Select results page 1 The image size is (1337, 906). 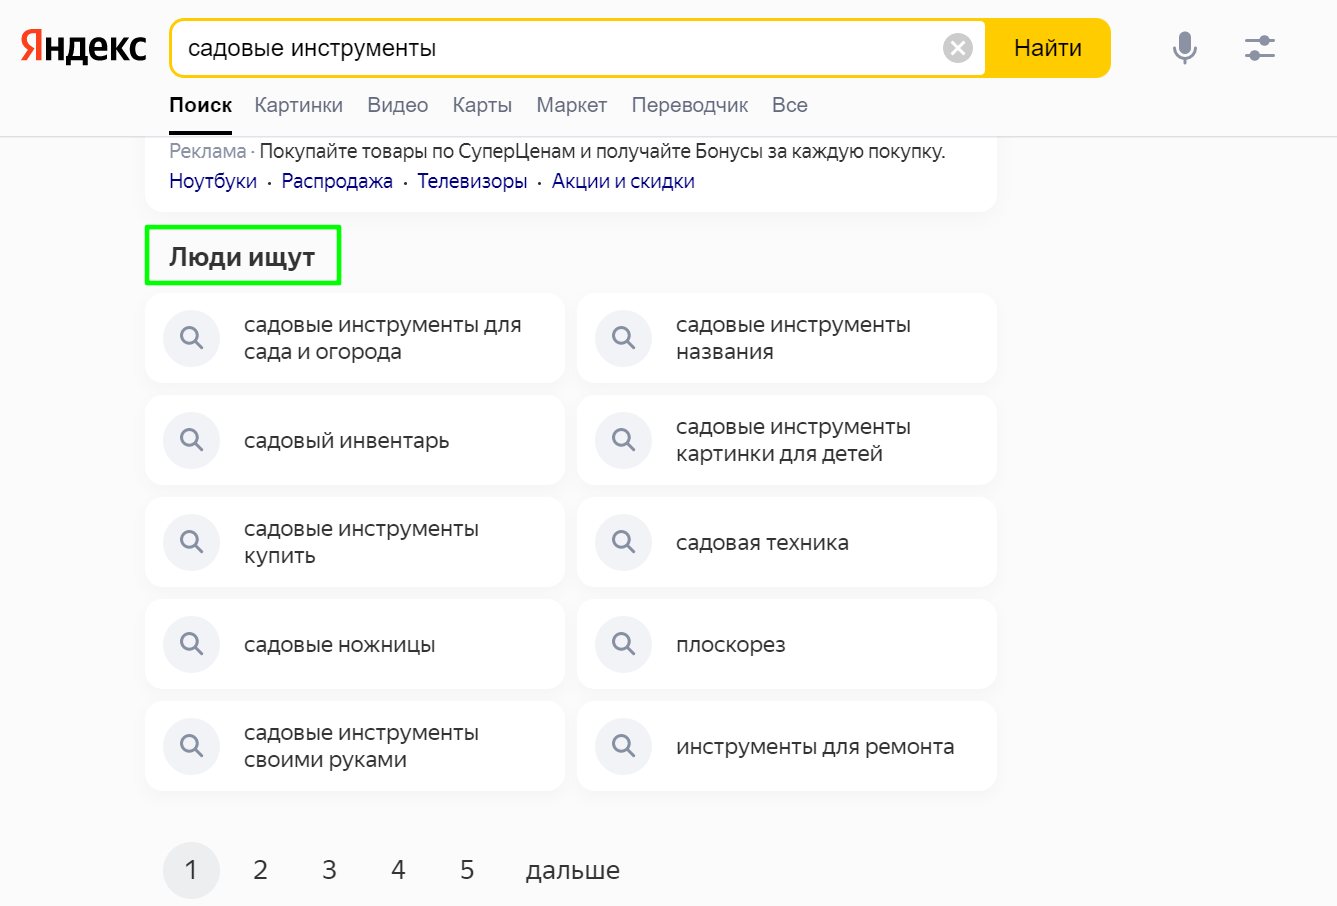tap(191, 870)
